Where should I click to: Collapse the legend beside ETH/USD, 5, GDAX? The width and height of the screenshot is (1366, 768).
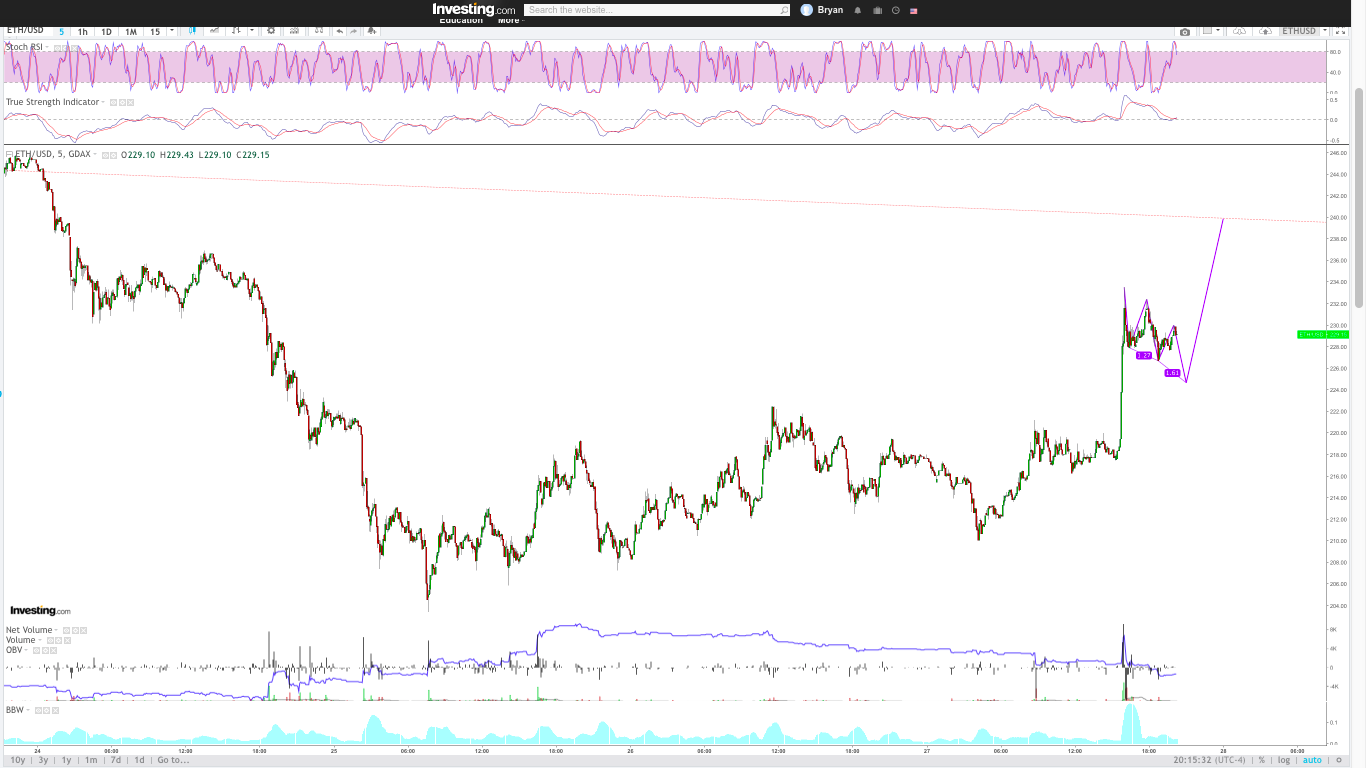[x=9, y=154]
